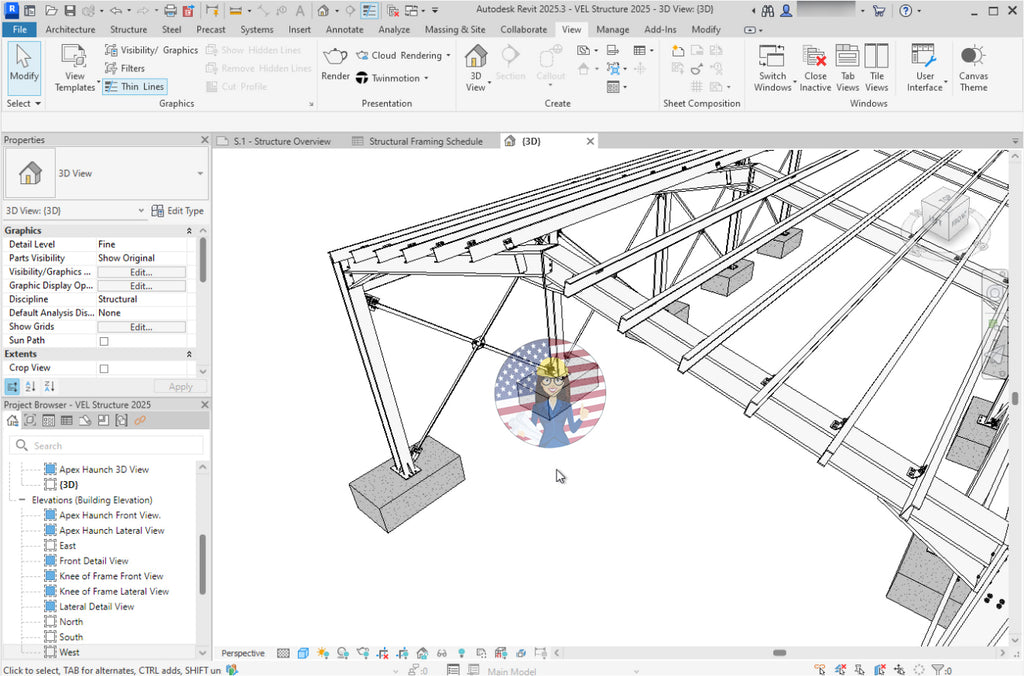Select the Thin Lines tool
This screenshot has height=676, width=1024.
pos(134,86)
